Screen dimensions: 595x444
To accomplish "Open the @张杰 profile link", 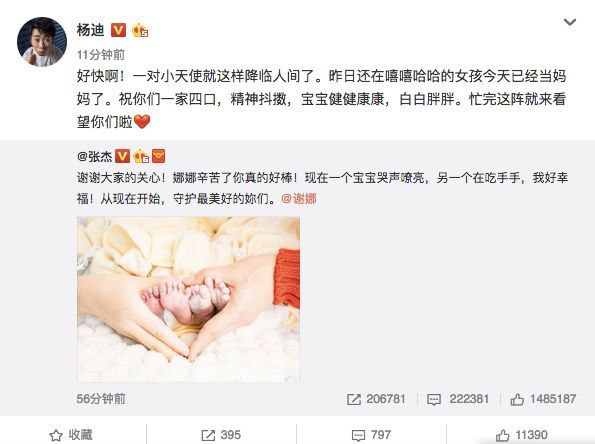I will [95, 156].
